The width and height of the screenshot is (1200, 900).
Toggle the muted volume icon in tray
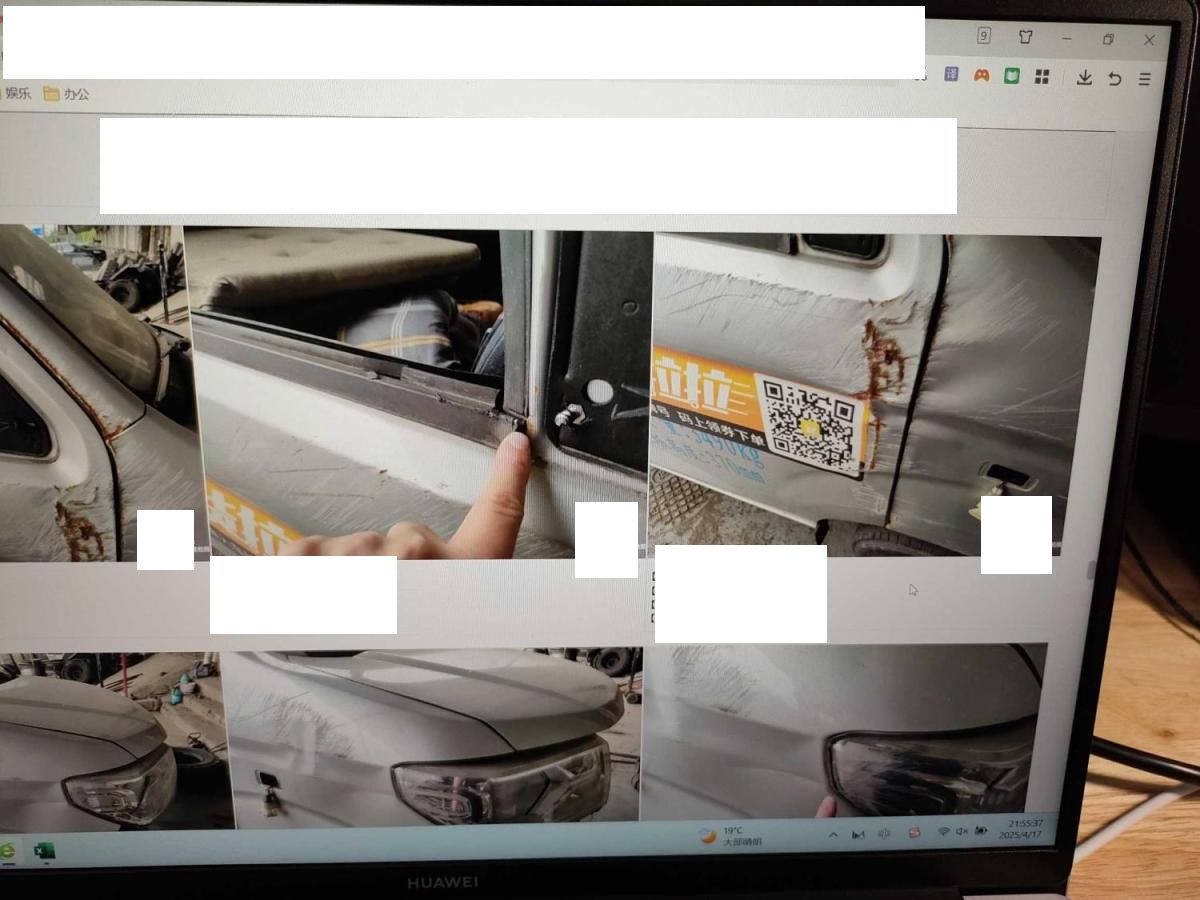(962, 832)
